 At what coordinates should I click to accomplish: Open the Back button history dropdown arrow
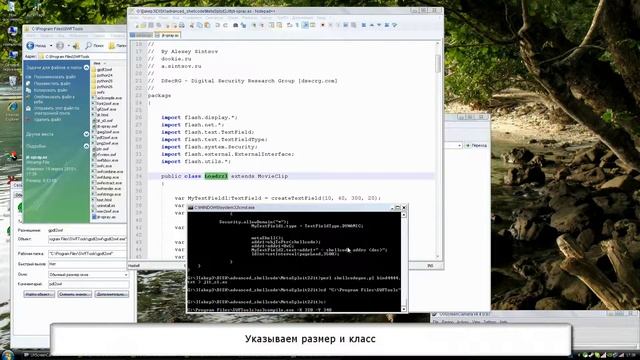(x=51, y=46)
